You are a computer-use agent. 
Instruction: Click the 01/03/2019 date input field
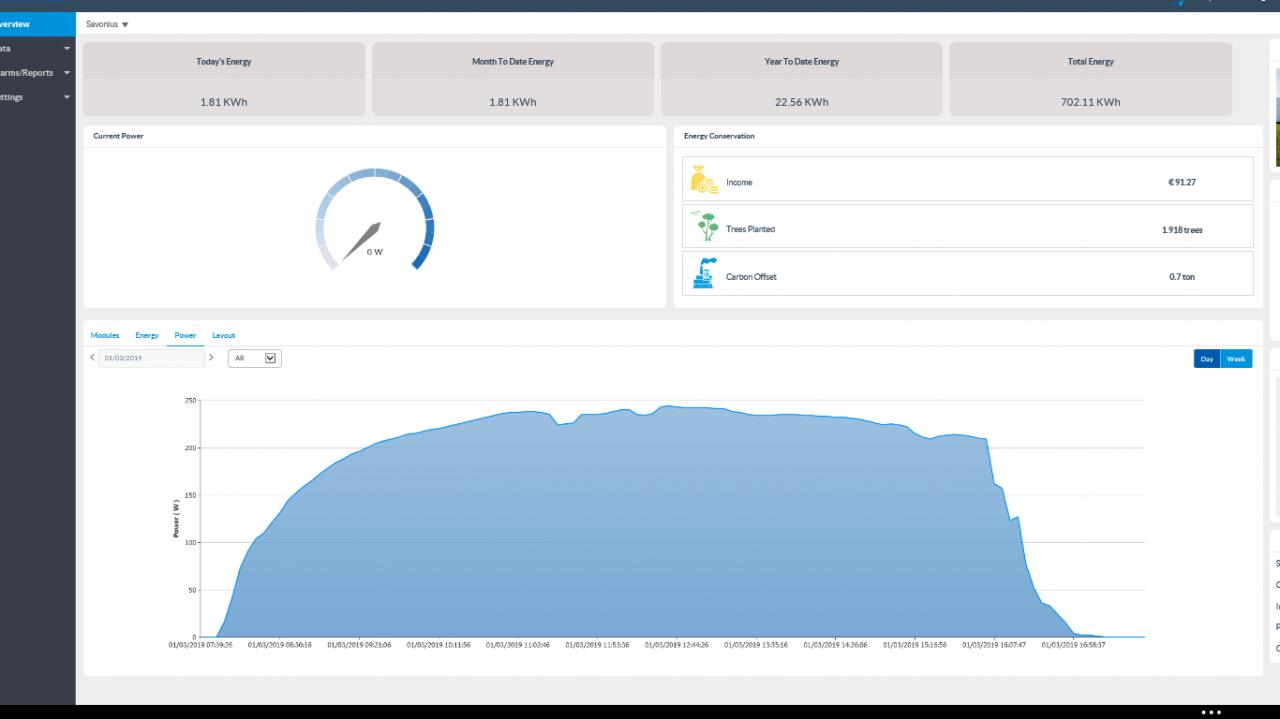point(152,358)
